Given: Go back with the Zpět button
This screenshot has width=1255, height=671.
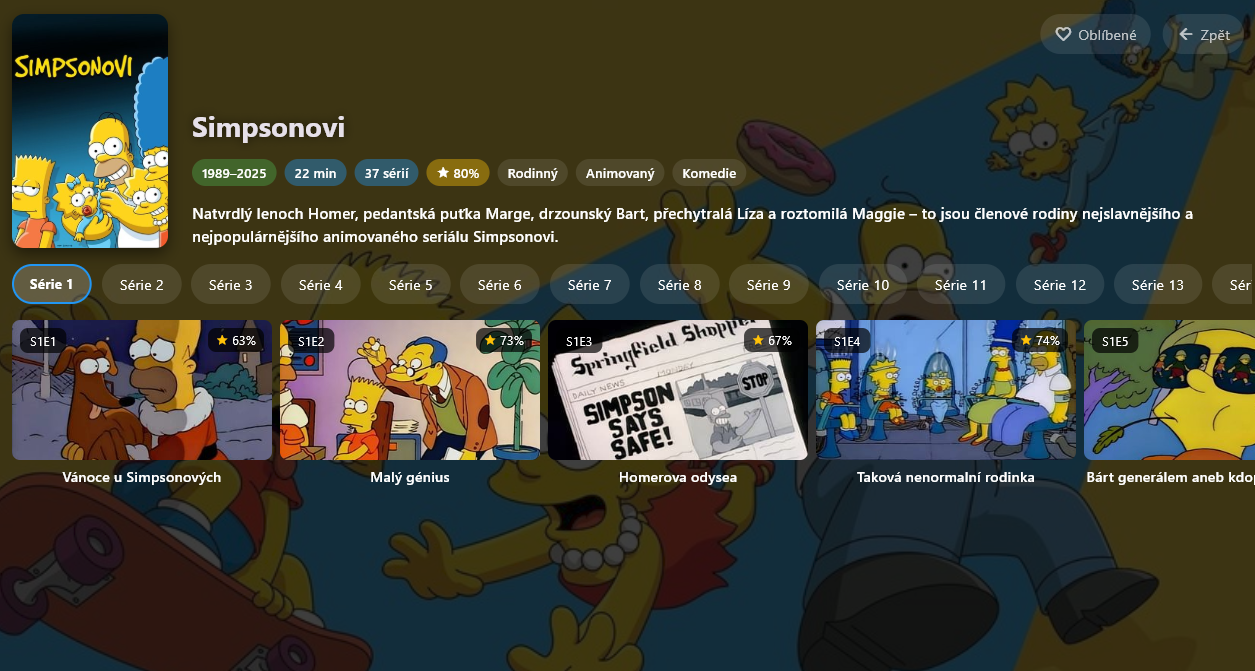Looking at the screenshot, I should [1204, 34].
